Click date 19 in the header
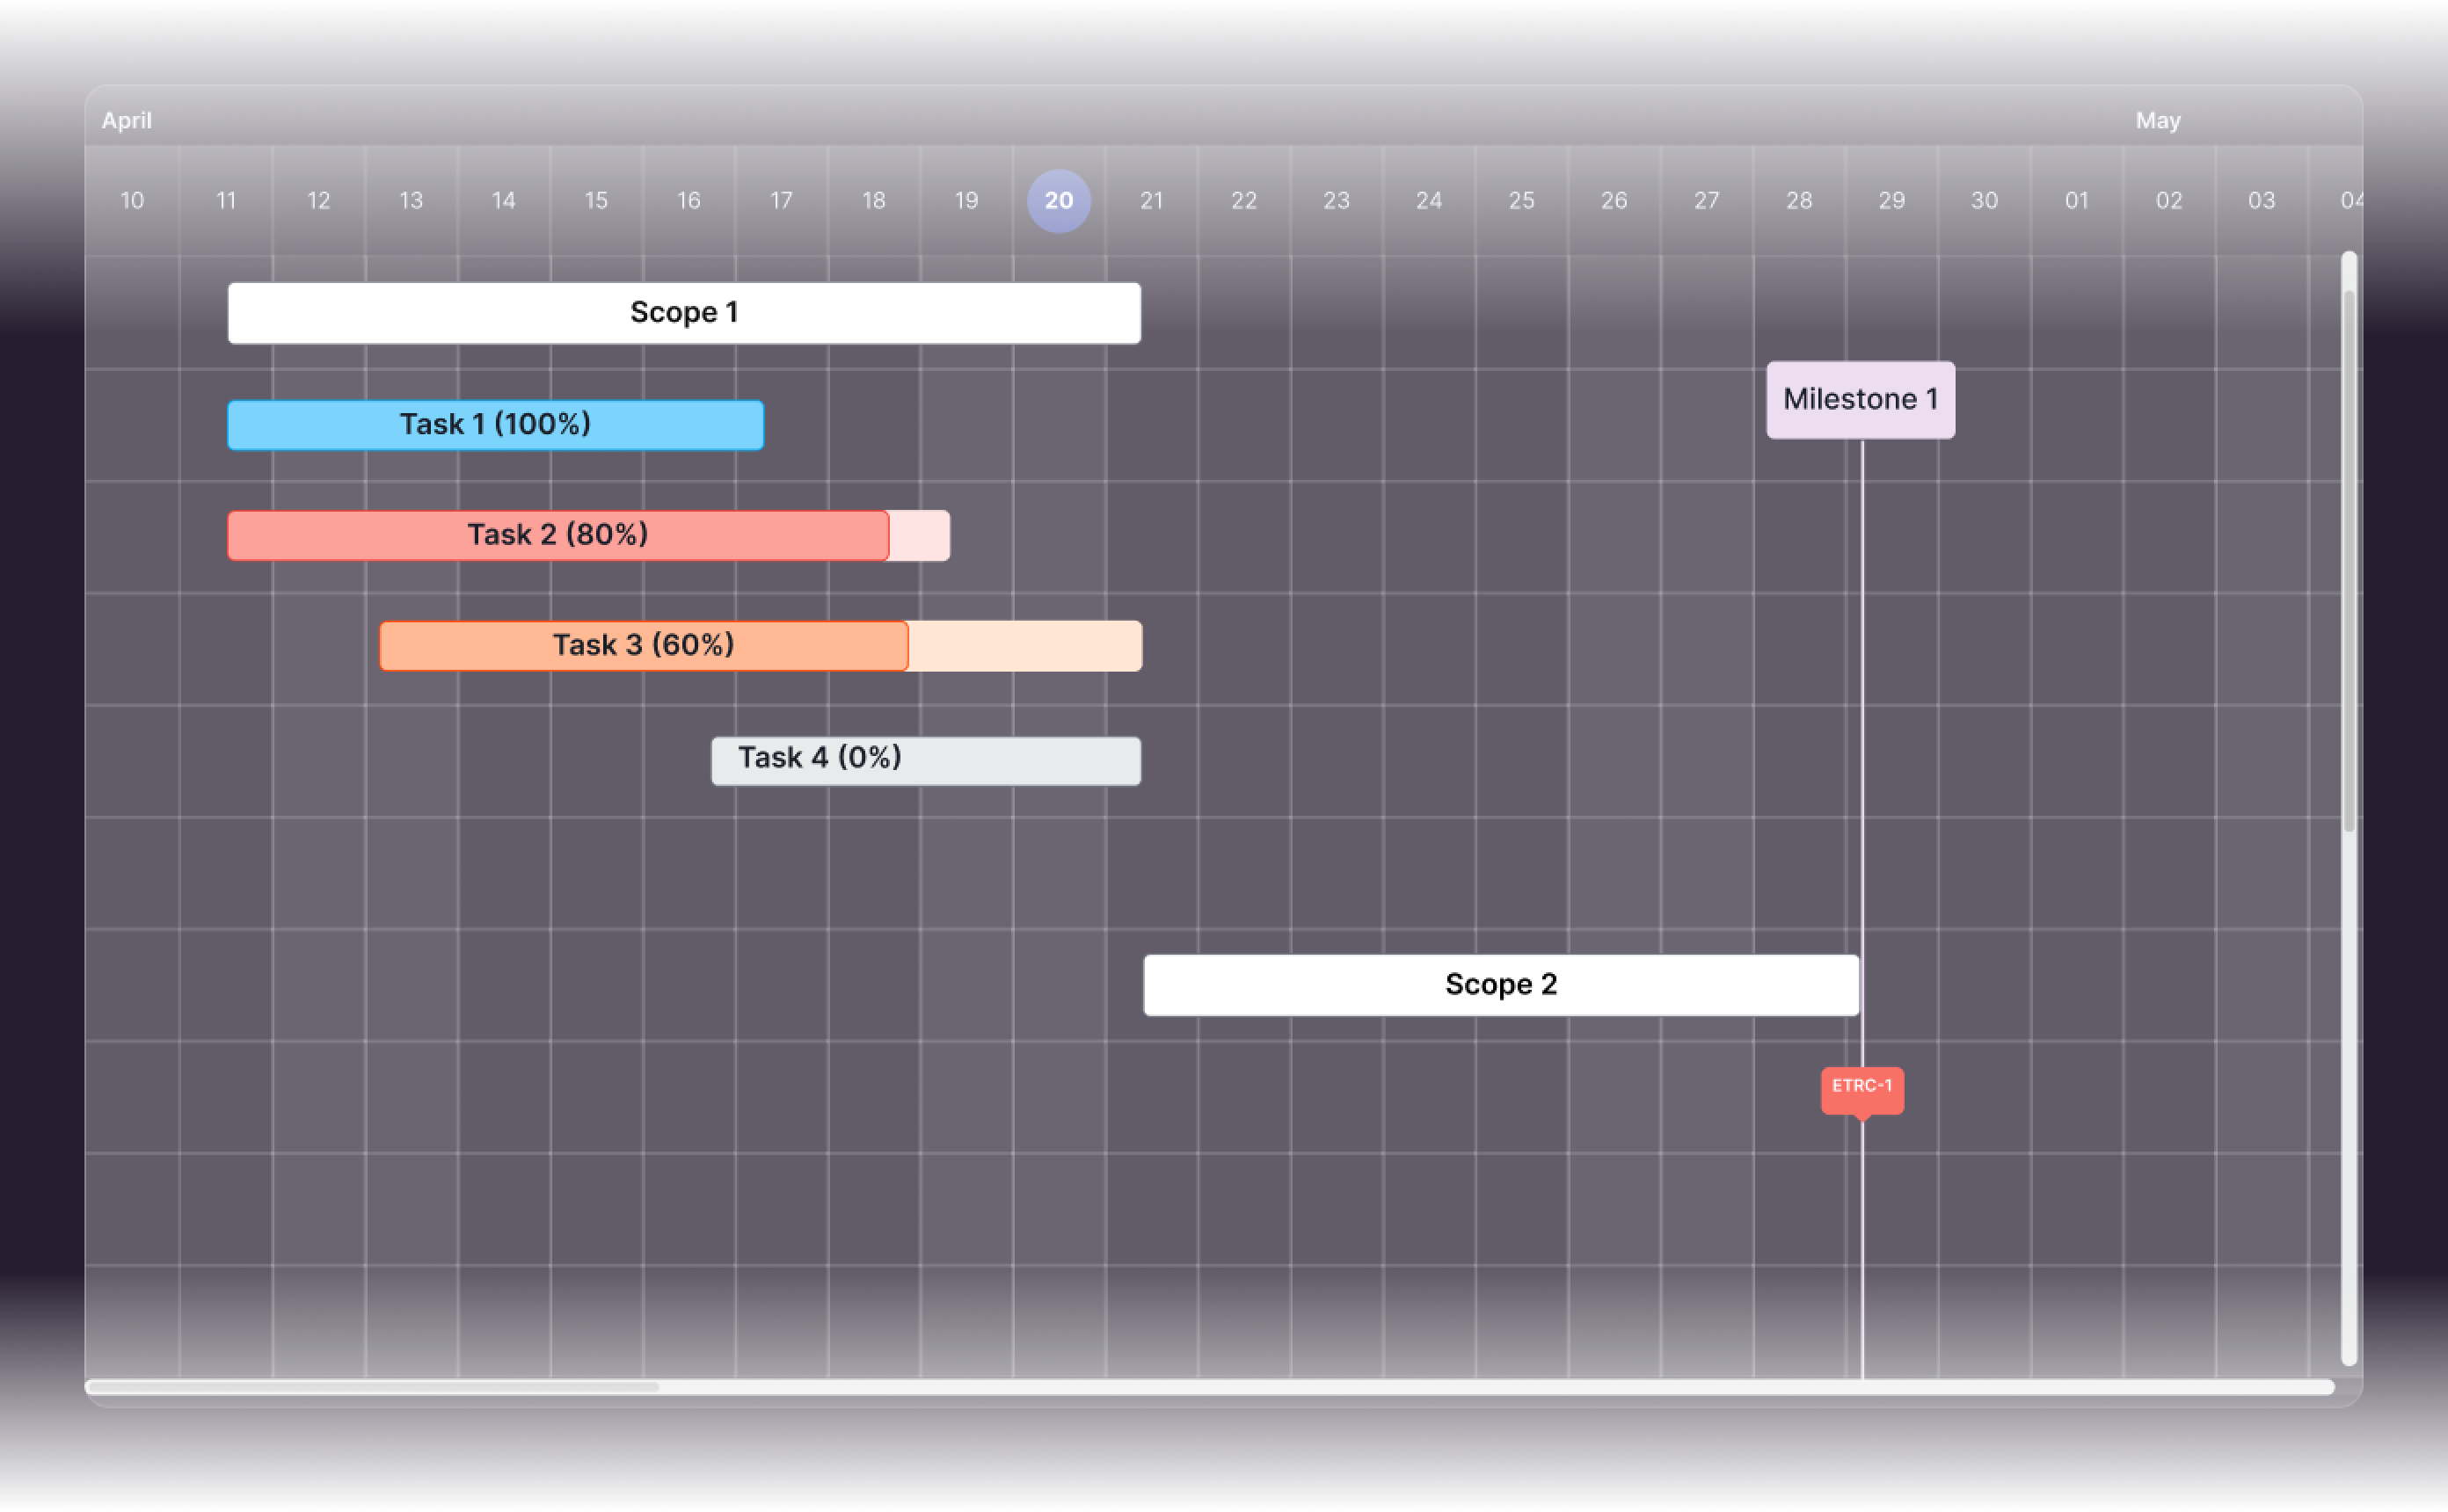Viewport: 2448px width, 1512px height. 966,201
